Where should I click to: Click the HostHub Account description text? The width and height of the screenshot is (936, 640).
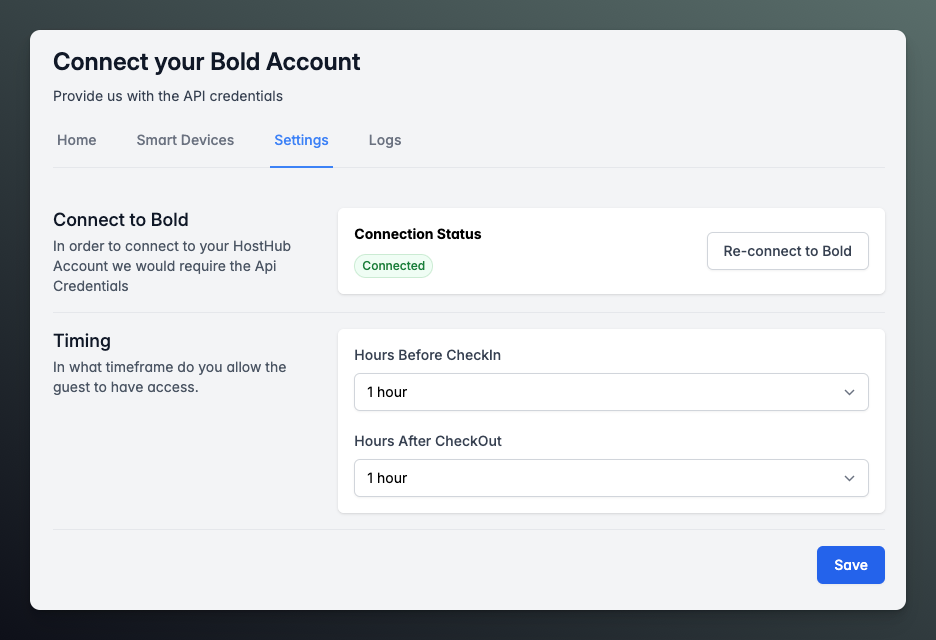[x=172, y=266]
